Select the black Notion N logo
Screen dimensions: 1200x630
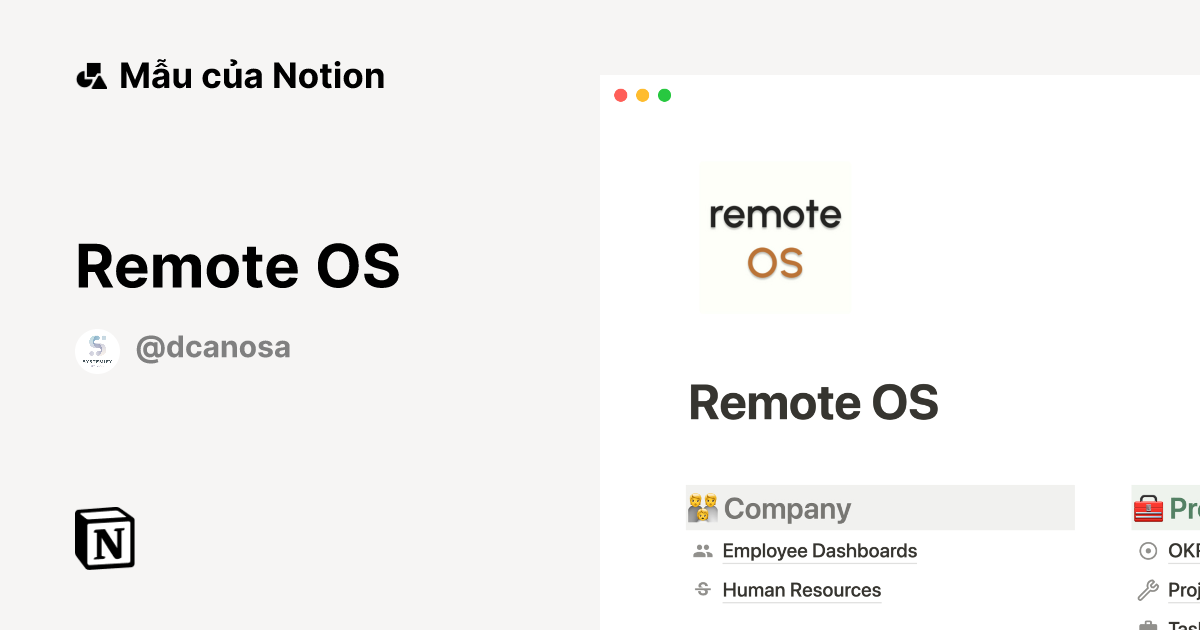(x=105, y=538)
